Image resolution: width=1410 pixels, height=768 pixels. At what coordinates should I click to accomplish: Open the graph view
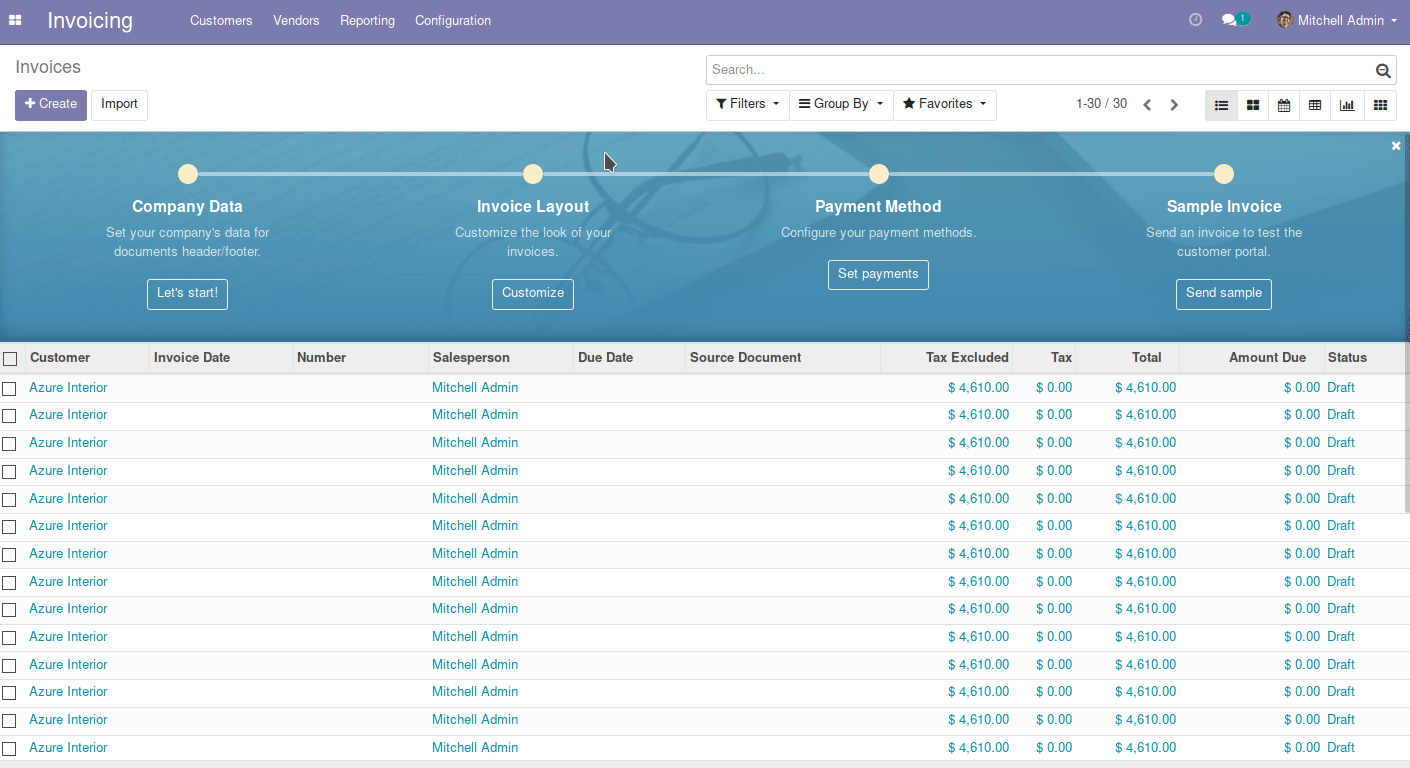1347,104
